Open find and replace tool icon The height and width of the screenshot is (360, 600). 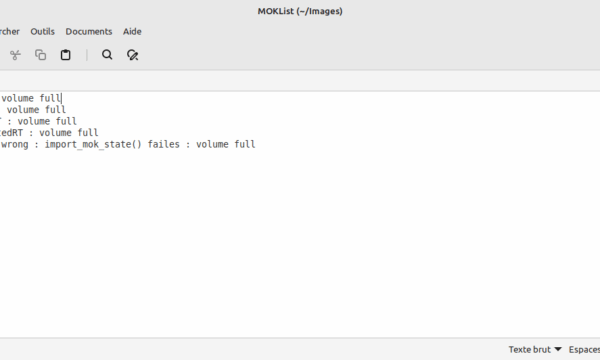coord(132,55)
